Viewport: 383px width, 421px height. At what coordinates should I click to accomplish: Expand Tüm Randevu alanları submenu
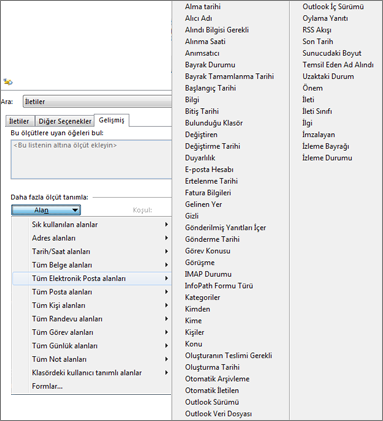click(x=91, y=319)
